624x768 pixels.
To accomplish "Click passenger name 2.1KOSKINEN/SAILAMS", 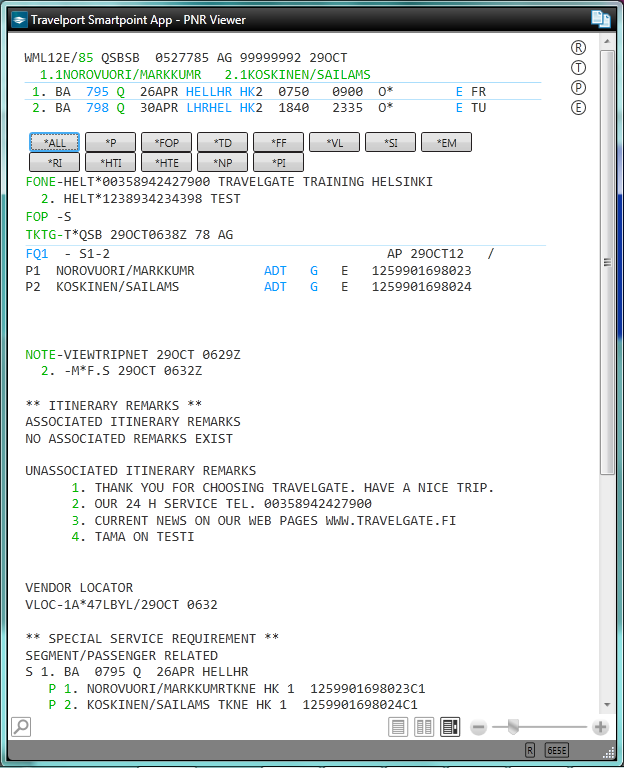I will pyautogui.click(x=297, y=74).
